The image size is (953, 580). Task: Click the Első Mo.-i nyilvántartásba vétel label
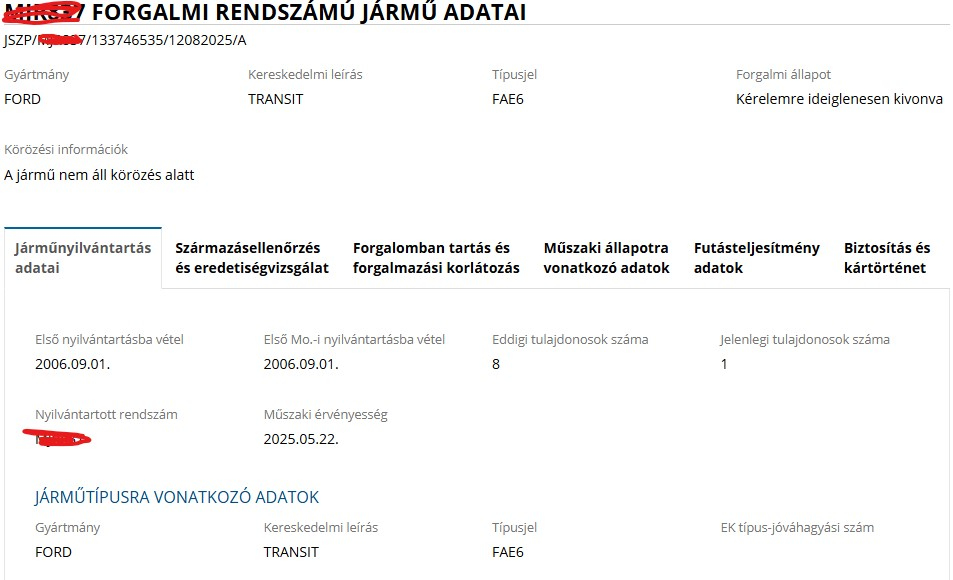tap(354, 339)
